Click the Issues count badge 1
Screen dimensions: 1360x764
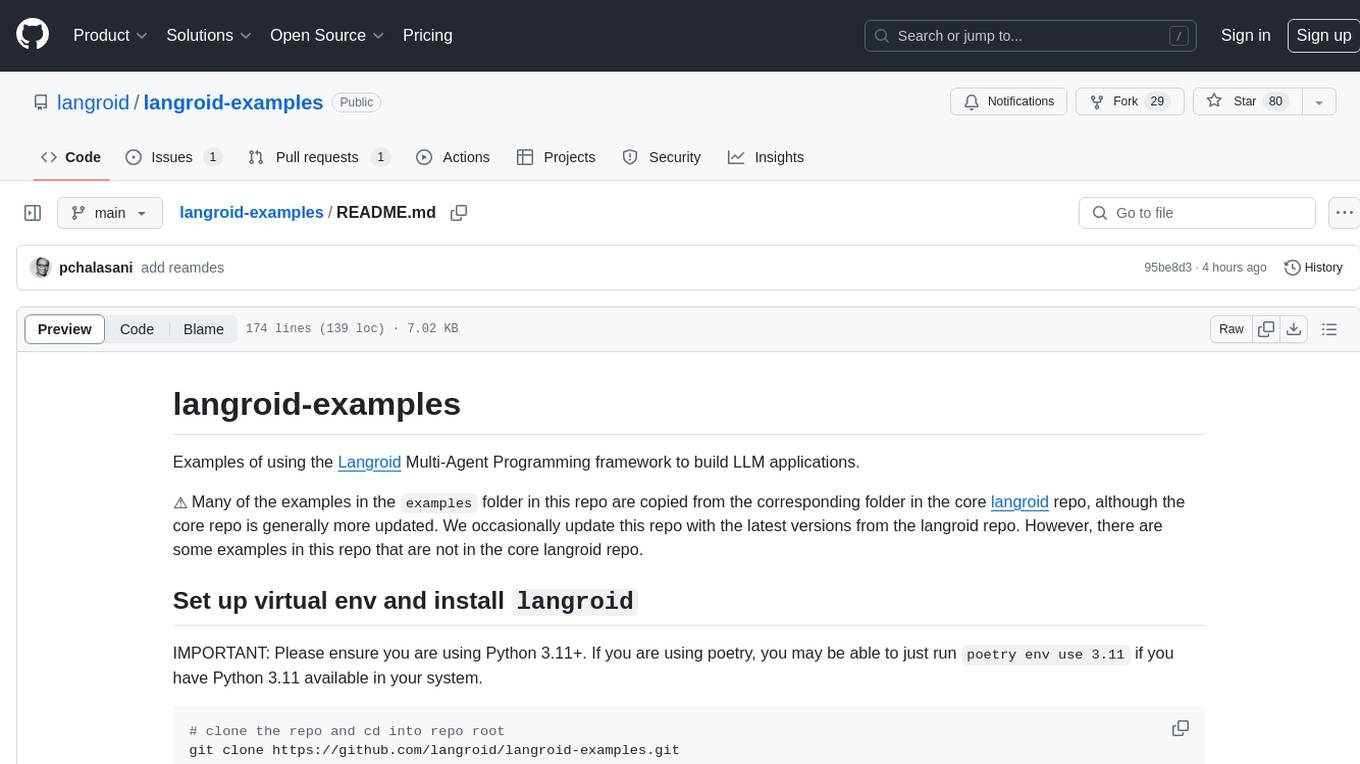212,157
